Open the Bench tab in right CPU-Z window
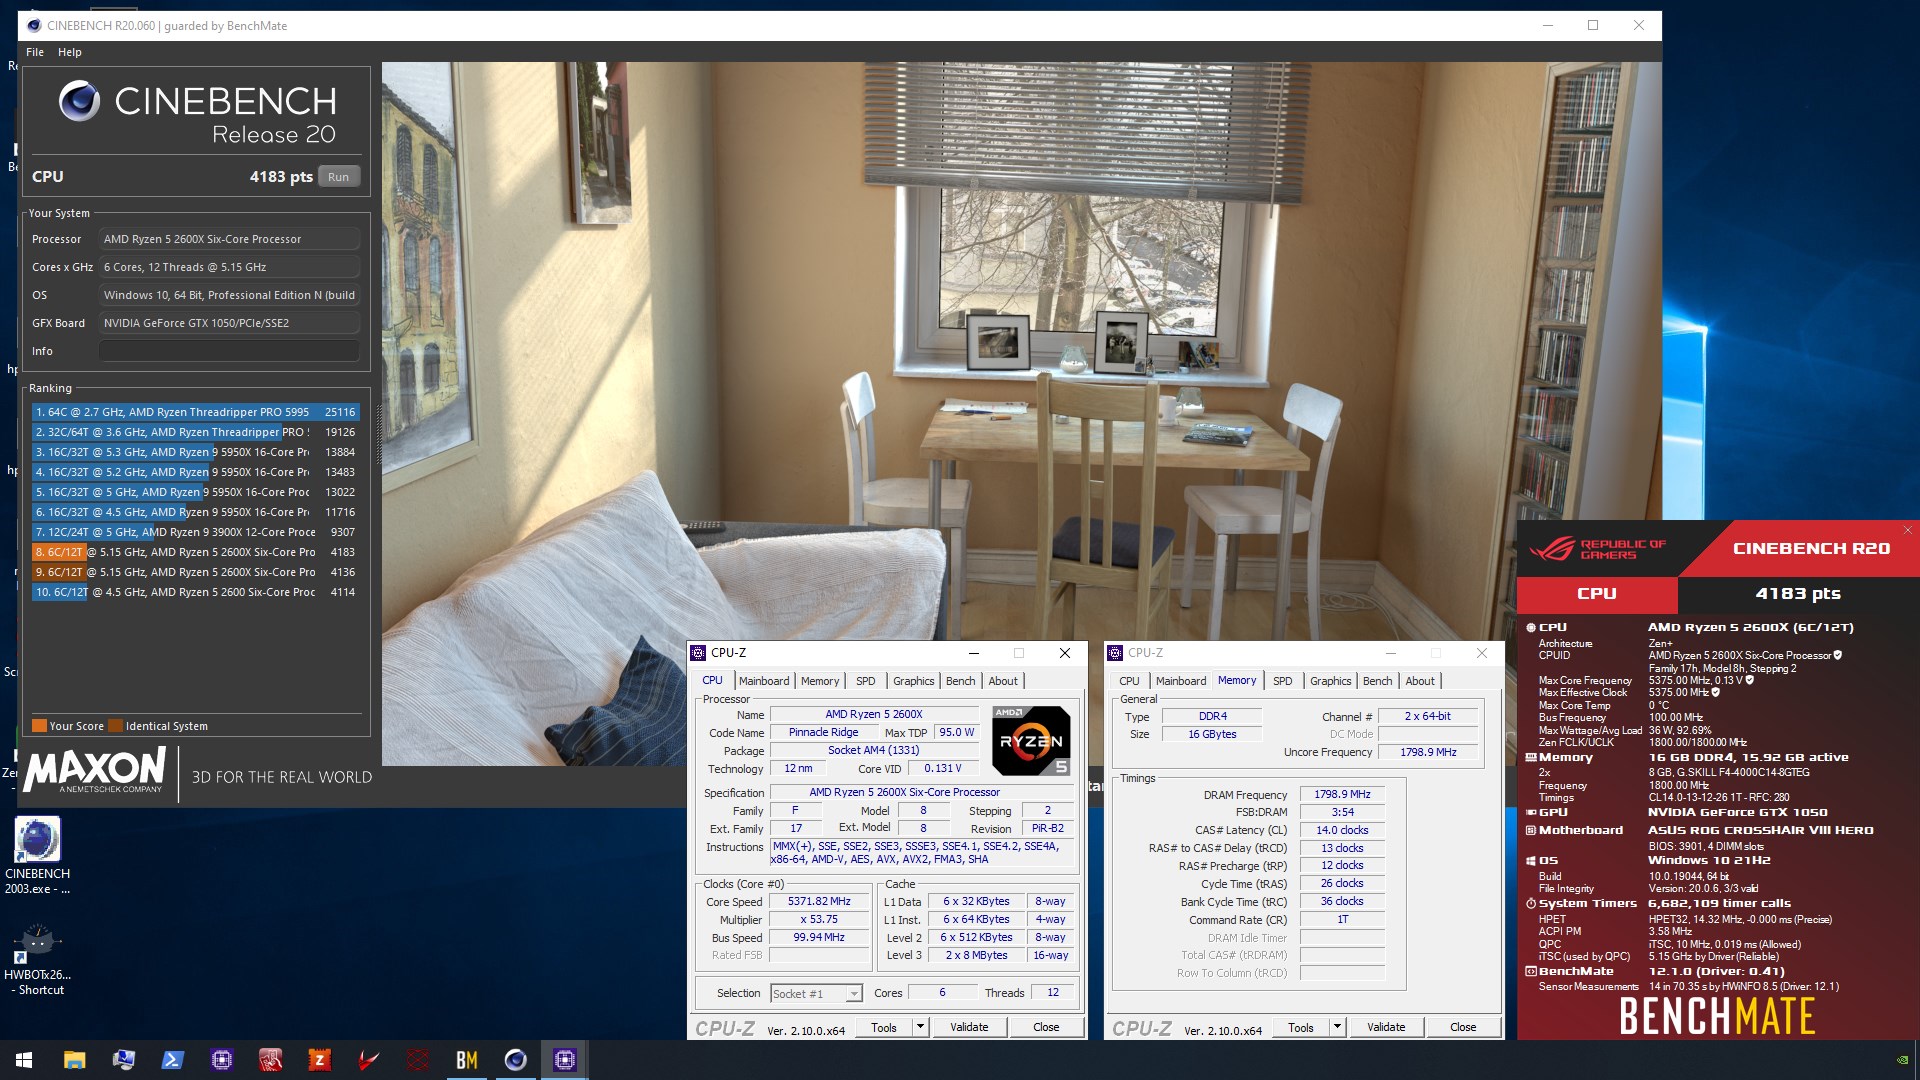Viewport: 1920px width, 1080px height. point(1378,681)
